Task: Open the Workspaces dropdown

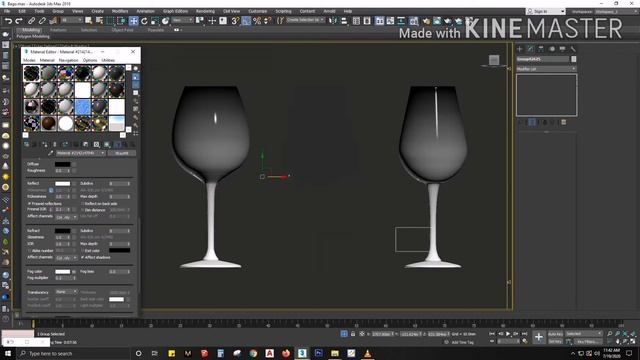Action: click(x=616, y=11)
